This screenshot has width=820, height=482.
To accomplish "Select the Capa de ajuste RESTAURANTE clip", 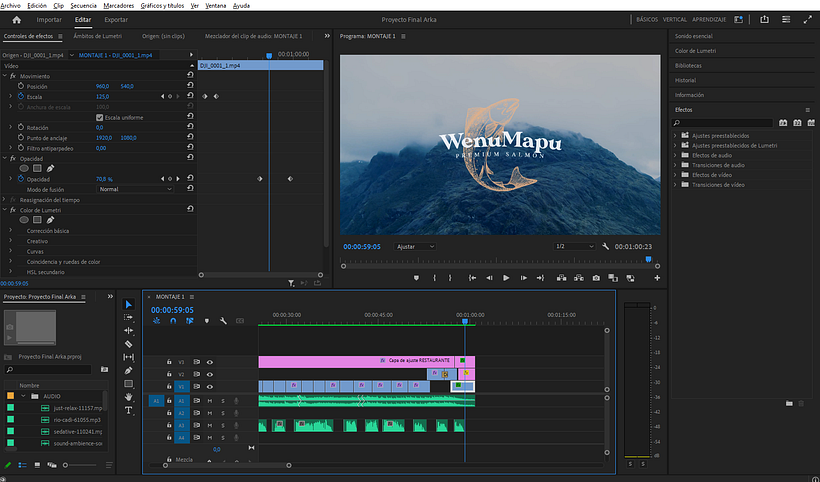I will tap(357, 361).
